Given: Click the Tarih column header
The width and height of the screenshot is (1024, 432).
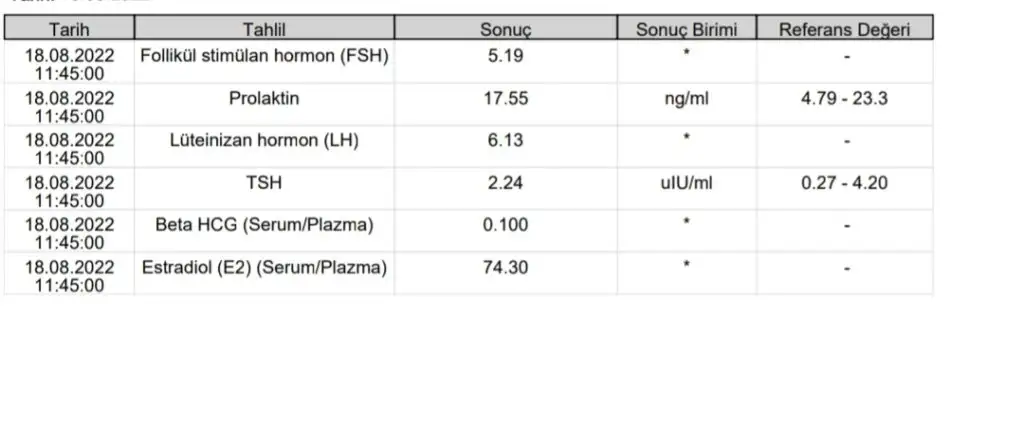Looking at the screenshot, I should point(69,28).
